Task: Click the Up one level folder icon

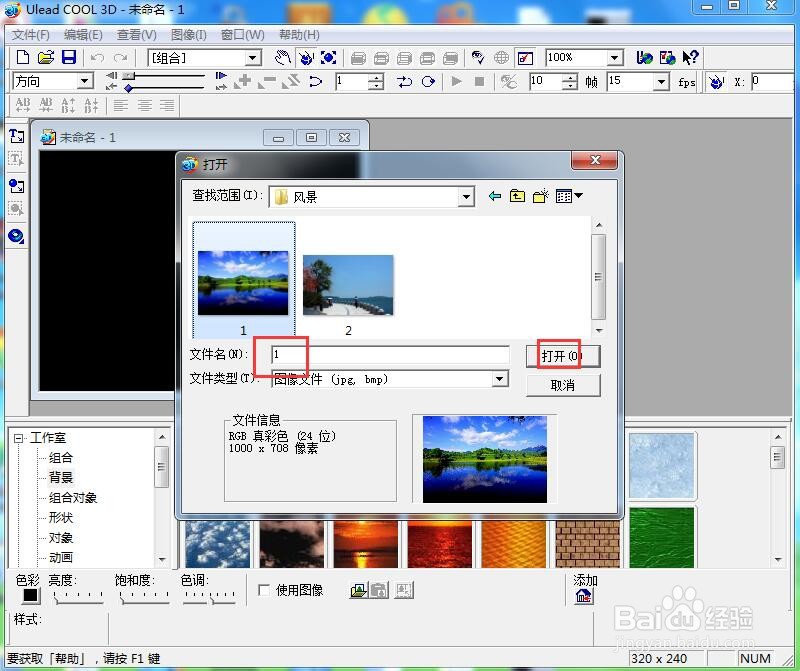Action: click(517, 196)
